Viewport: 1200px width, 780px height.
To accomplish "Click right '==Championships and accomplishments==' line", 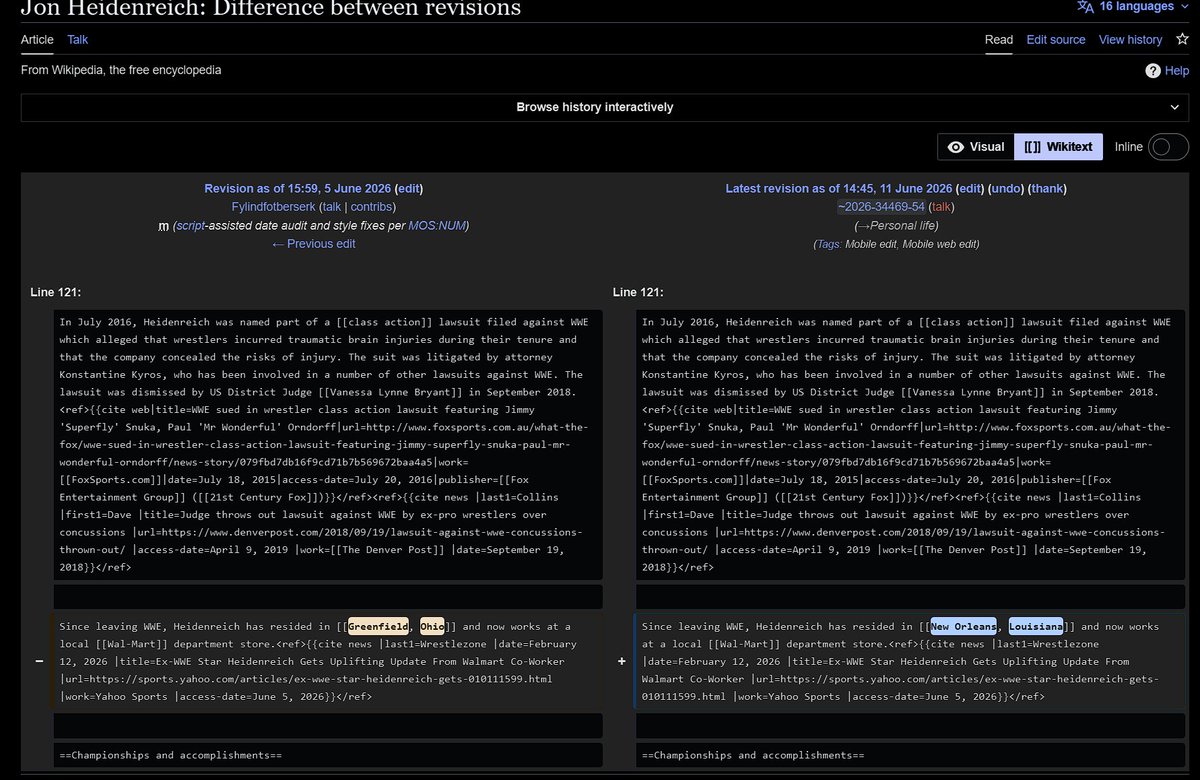I will [911, 755].
